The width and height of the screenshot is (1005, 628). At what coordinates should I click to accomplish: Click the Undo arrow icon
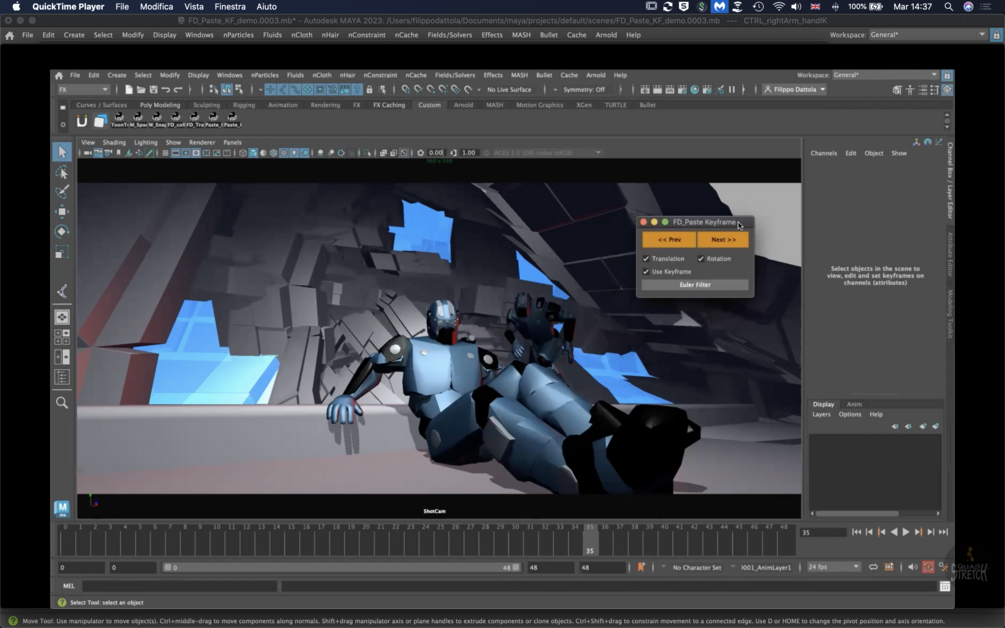tap(165, 90)
